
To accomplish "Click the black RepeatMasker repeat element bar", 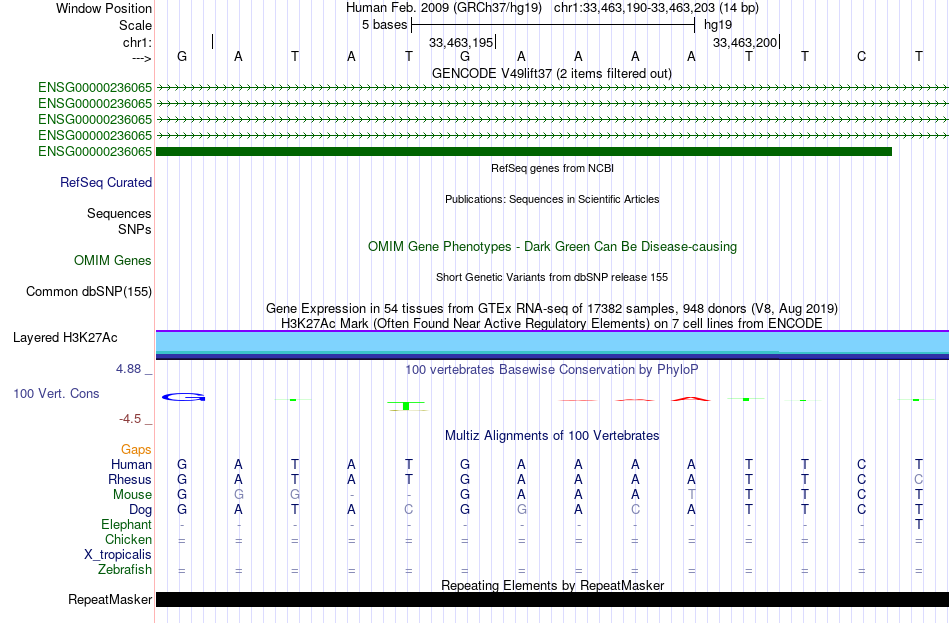I will [553, 599].
